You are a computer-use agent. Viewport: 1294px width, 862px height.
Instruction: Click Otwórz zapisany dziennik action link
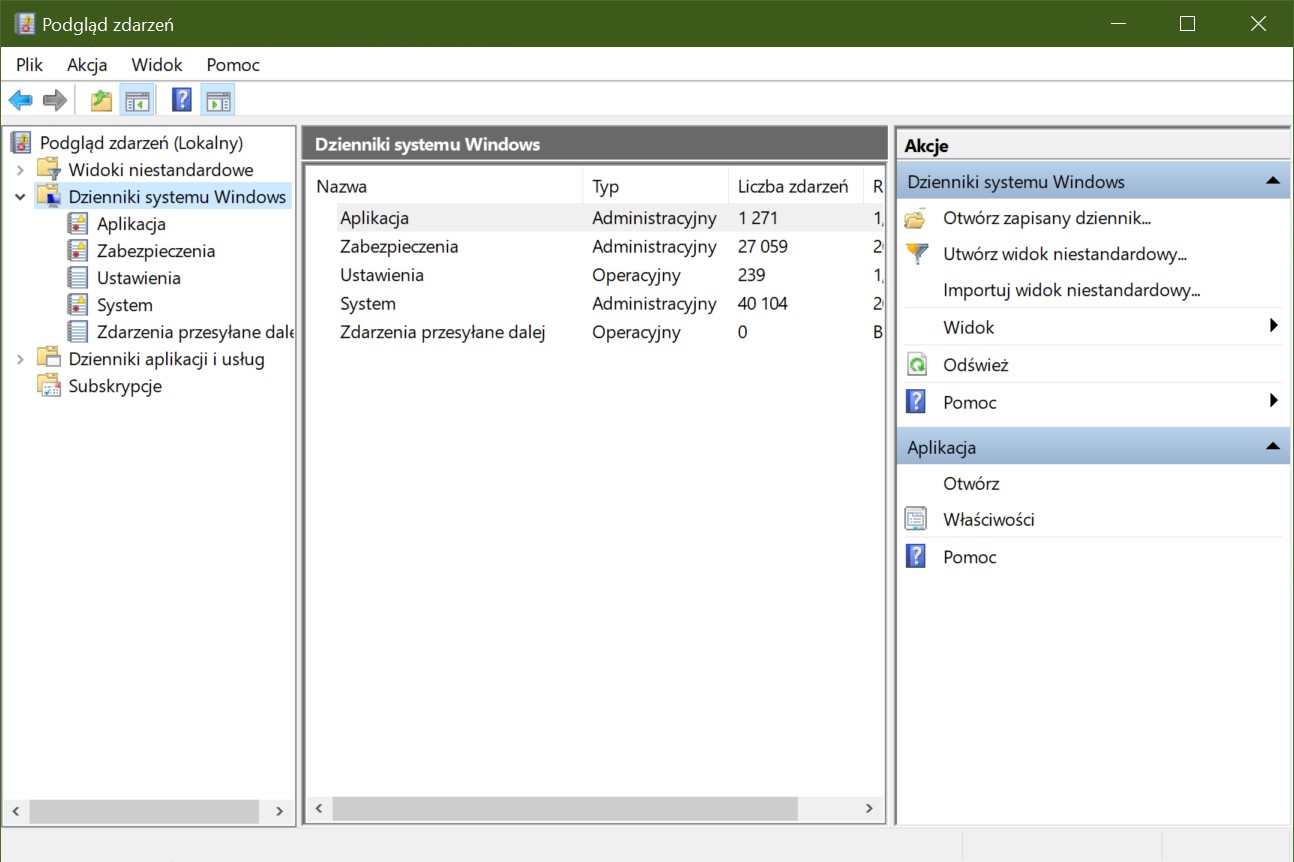1047,218
